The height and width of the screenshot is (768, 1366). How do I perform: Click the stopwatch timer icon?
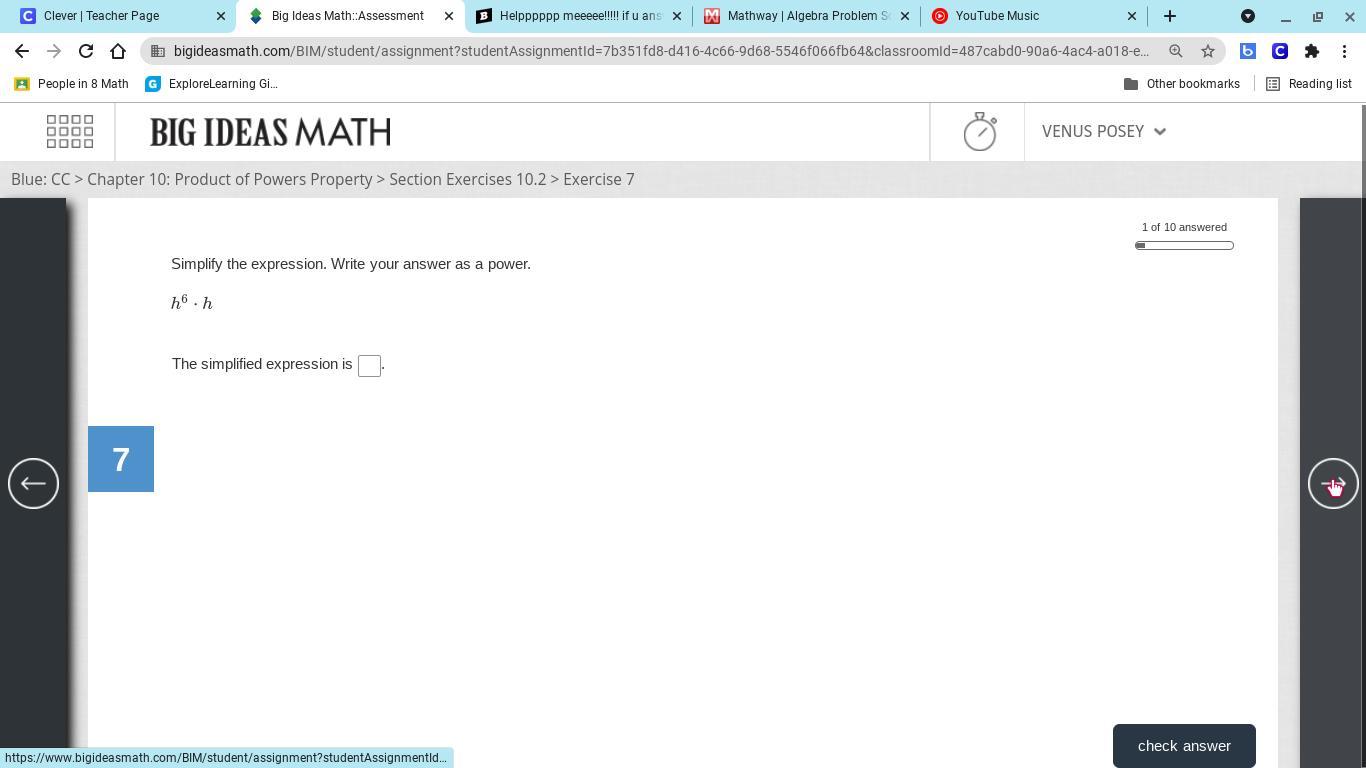(x=979, y=131)
